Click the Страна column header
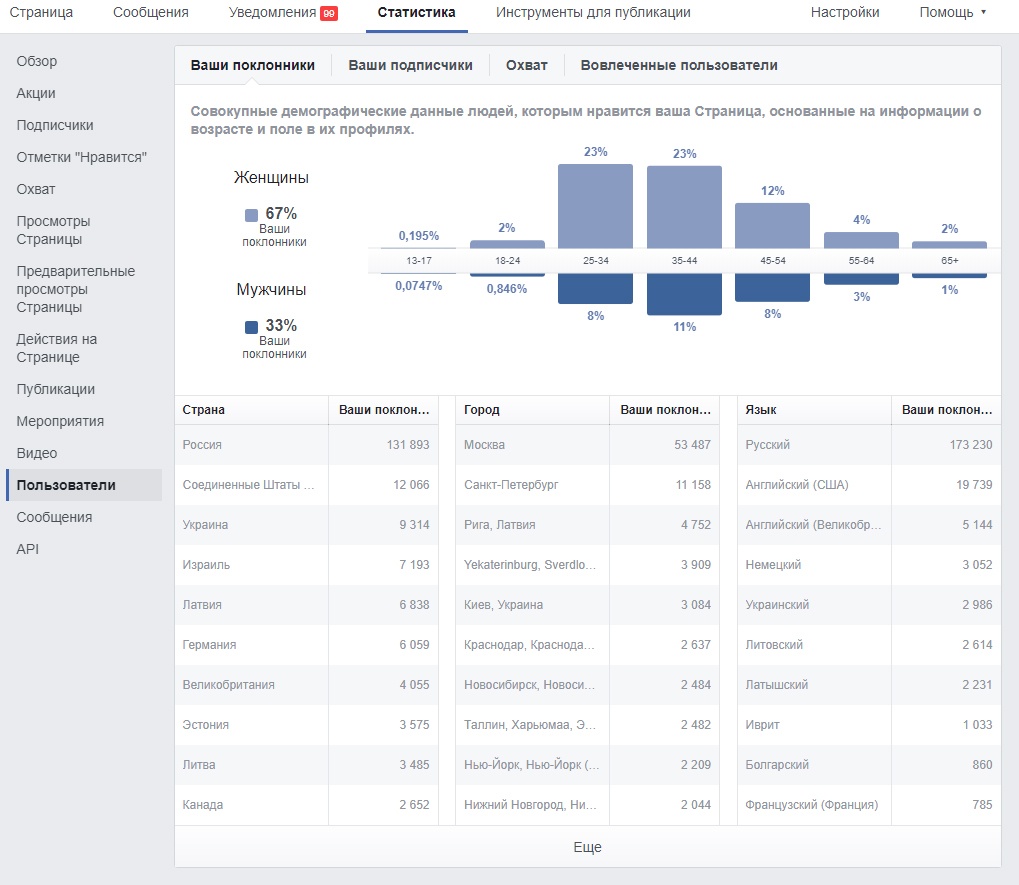The image size is (1019, 885). tap(204, 410)
